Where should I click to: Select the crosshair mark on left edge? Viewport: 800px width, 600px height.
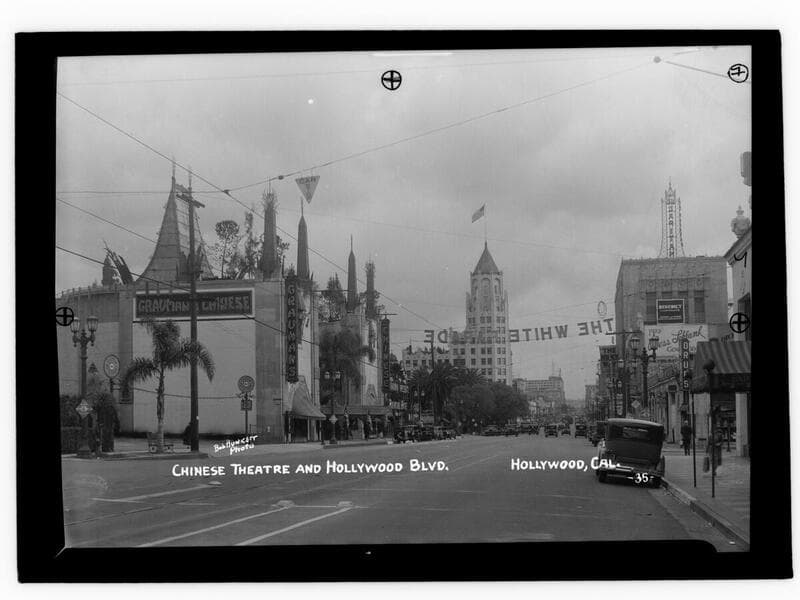click(x=65, y=316)
